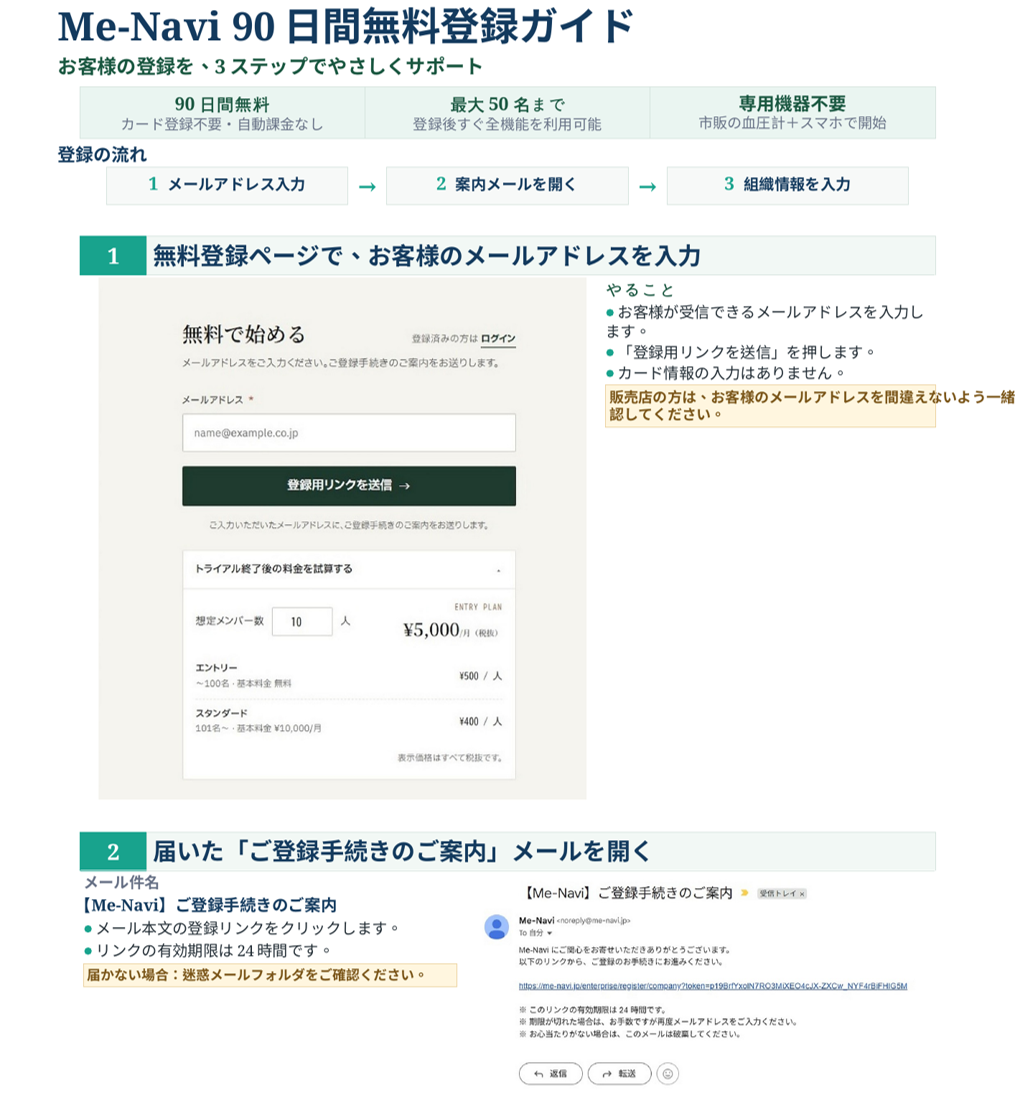This screenshot has width=1015, height=1113.
Task: Expand the To 自分 recipient details arrow
Action: [x=549, y=933]
